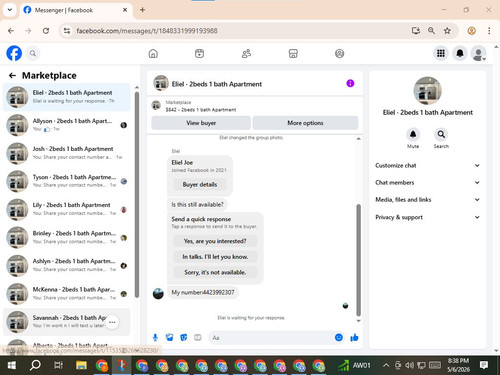The image size is (500, 375).
Task: Open the Windows Task View icon
Action: (x=58, y=366)
